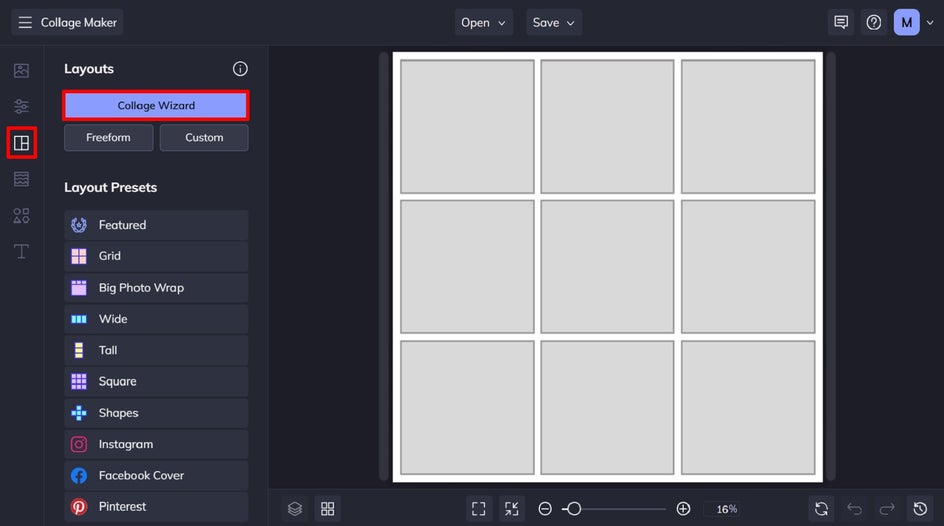
Task: Click the zoom out minus icon
Action: click(x=545, y=509)
